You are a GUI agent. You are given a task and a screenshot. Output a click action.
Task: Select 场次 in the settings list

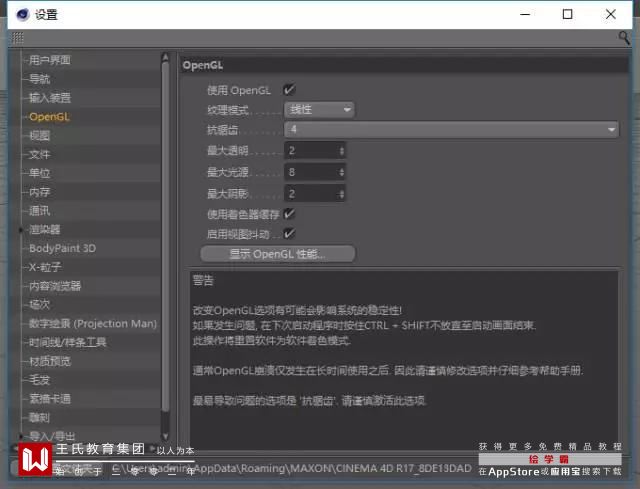[x=39, y=305]
